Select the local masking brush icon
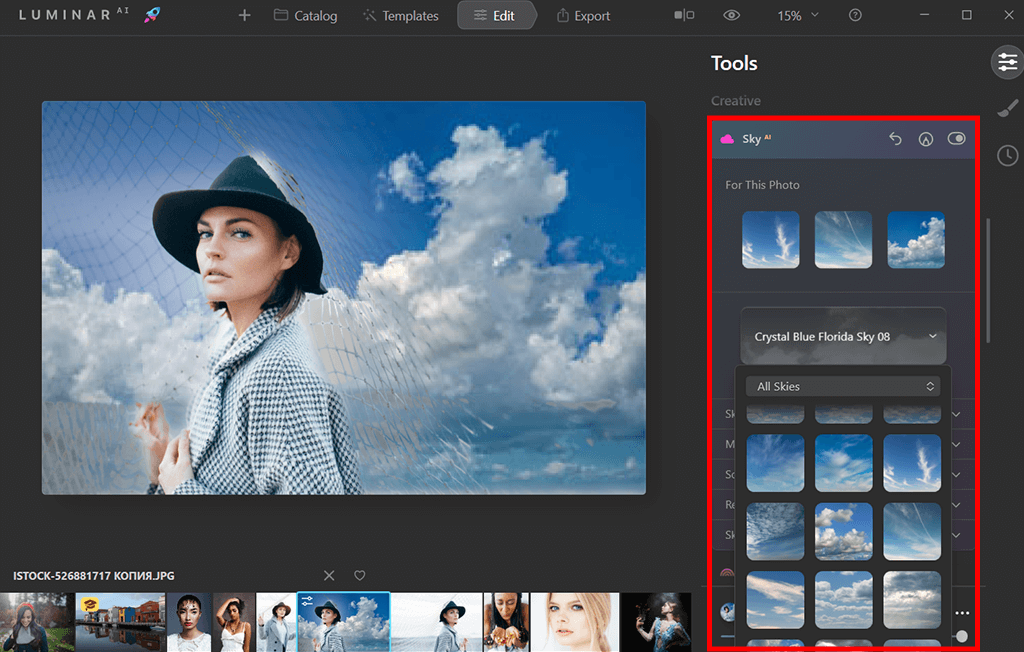The image size is (1024, 652). (x=1007, y=108)
